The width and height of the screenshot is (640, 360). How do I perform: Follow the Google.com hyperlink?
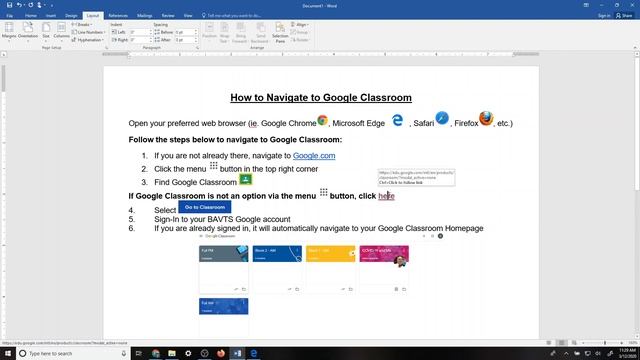314,156
